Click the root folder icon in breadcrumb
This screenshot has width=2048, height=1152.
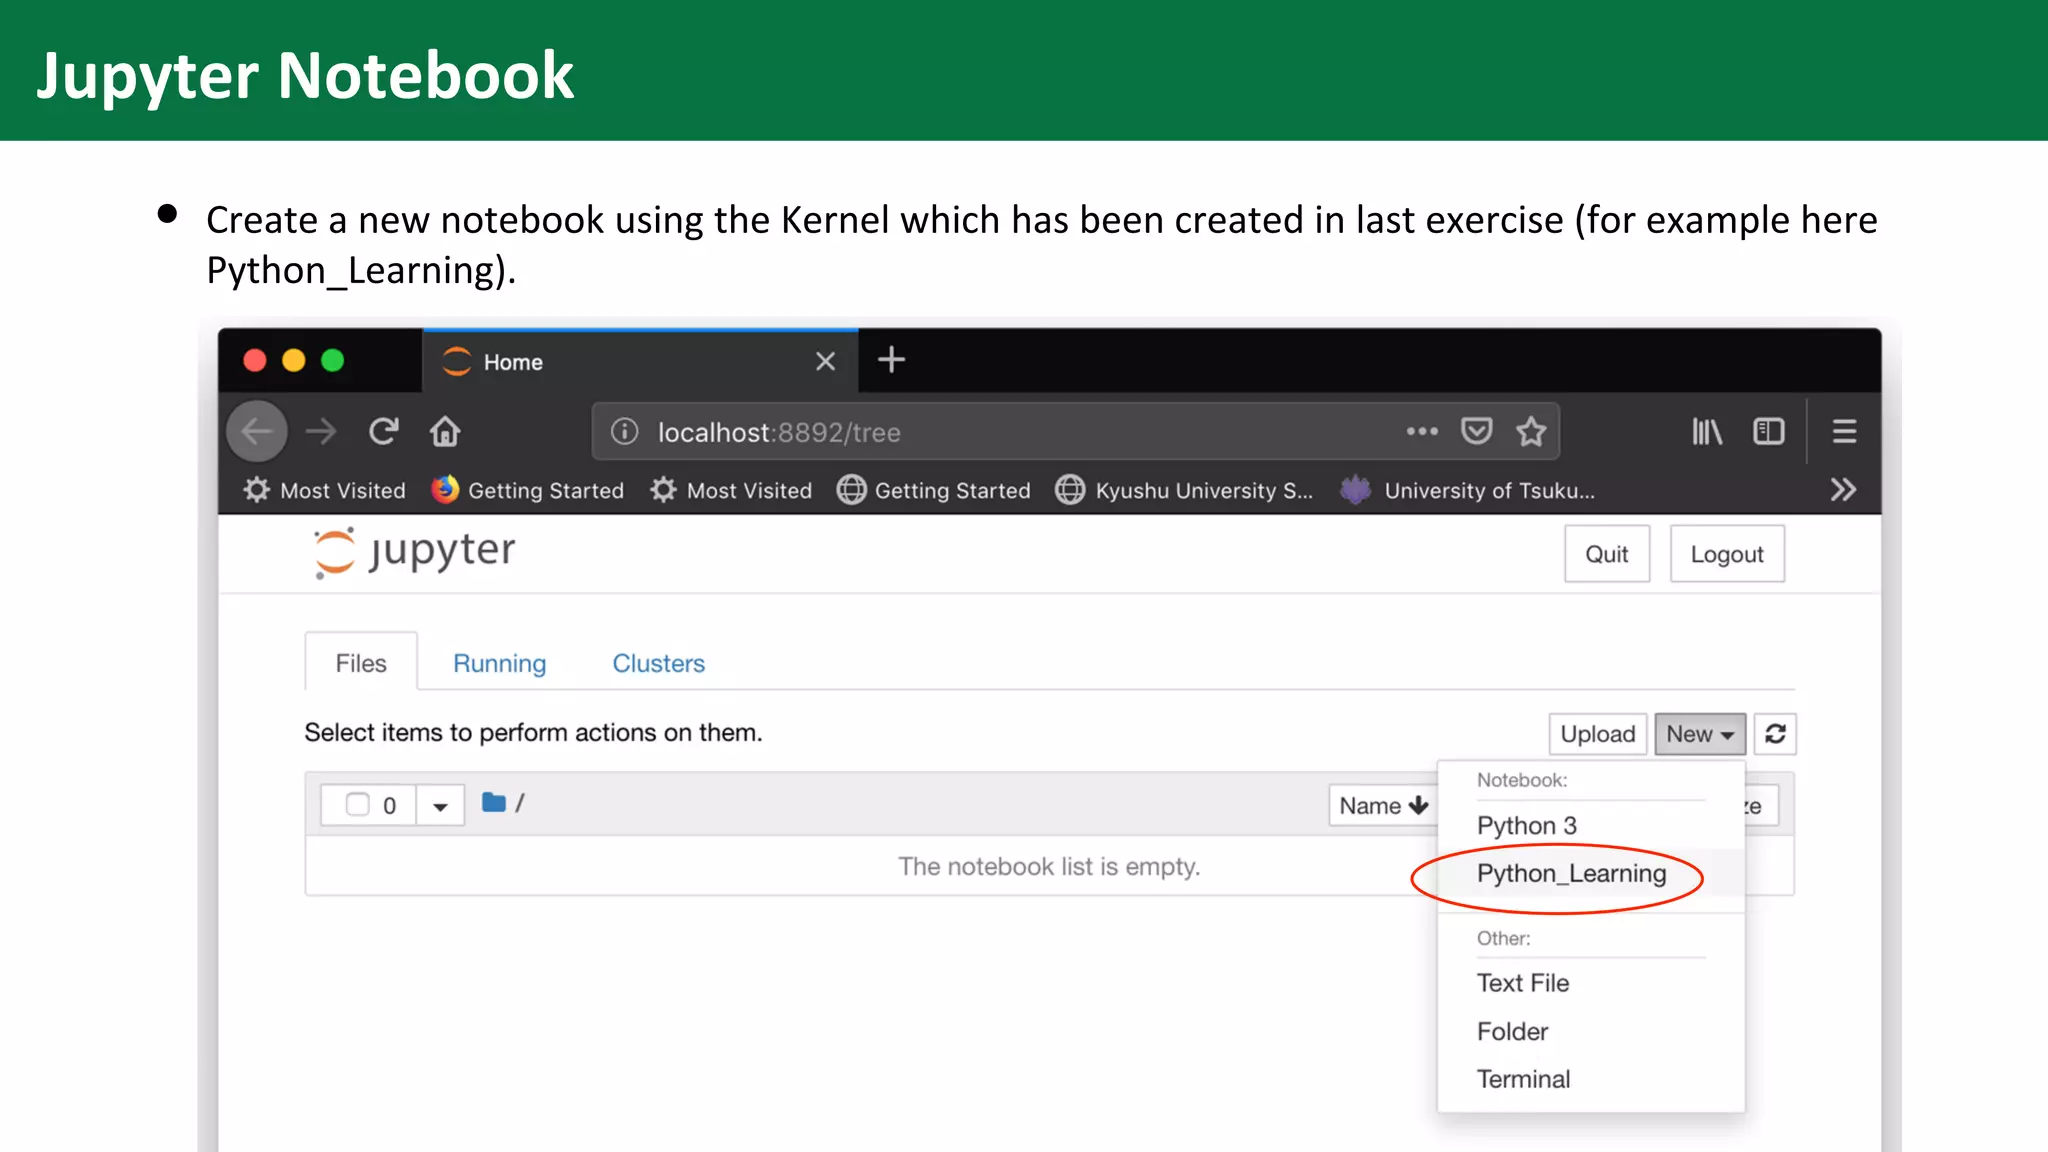(494, 802)
